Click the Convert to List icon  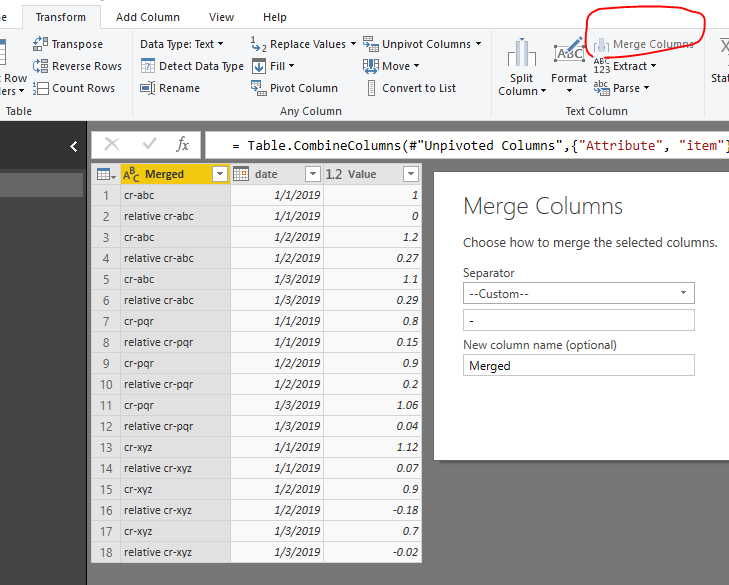371,88
